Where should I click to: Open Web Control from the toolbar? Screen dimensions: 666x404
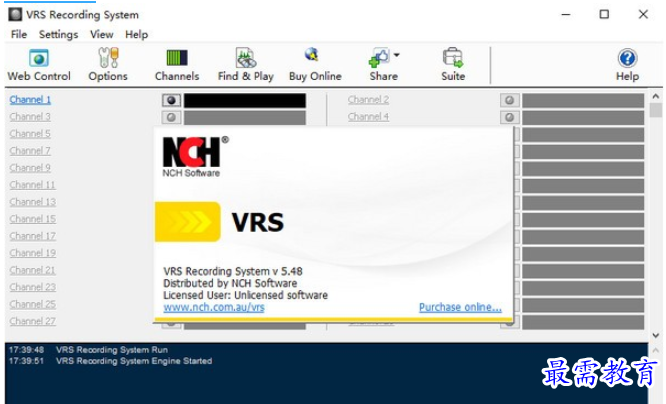pyautogui.click(x=39, y=65)
